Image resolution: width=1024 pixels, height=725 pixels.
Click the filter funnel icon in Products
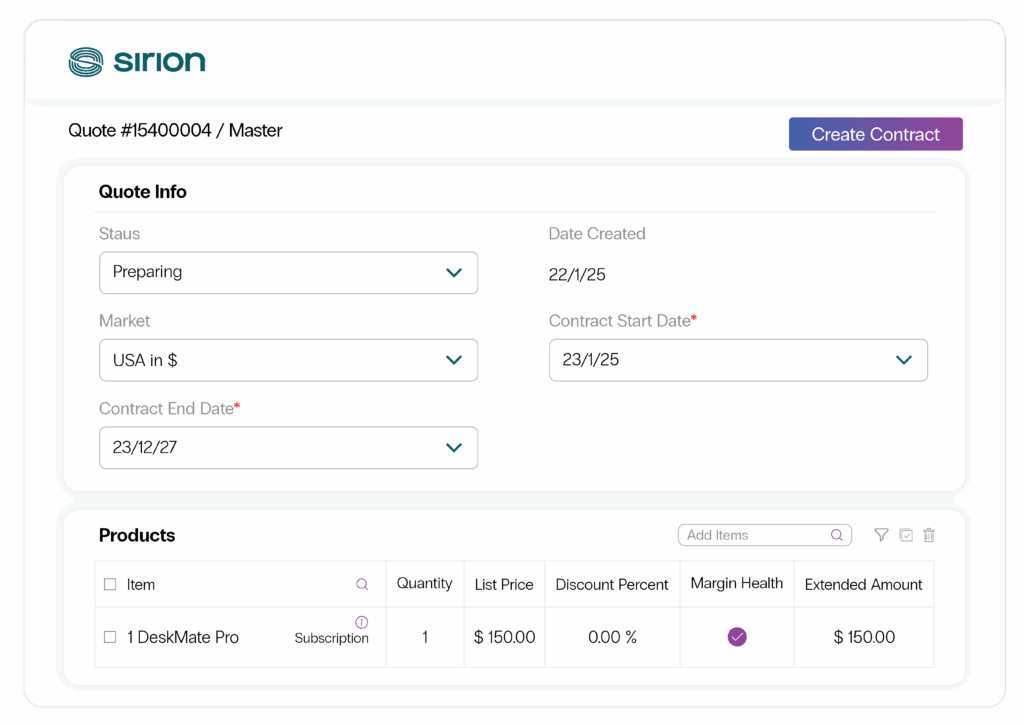(x=881, y=535)
